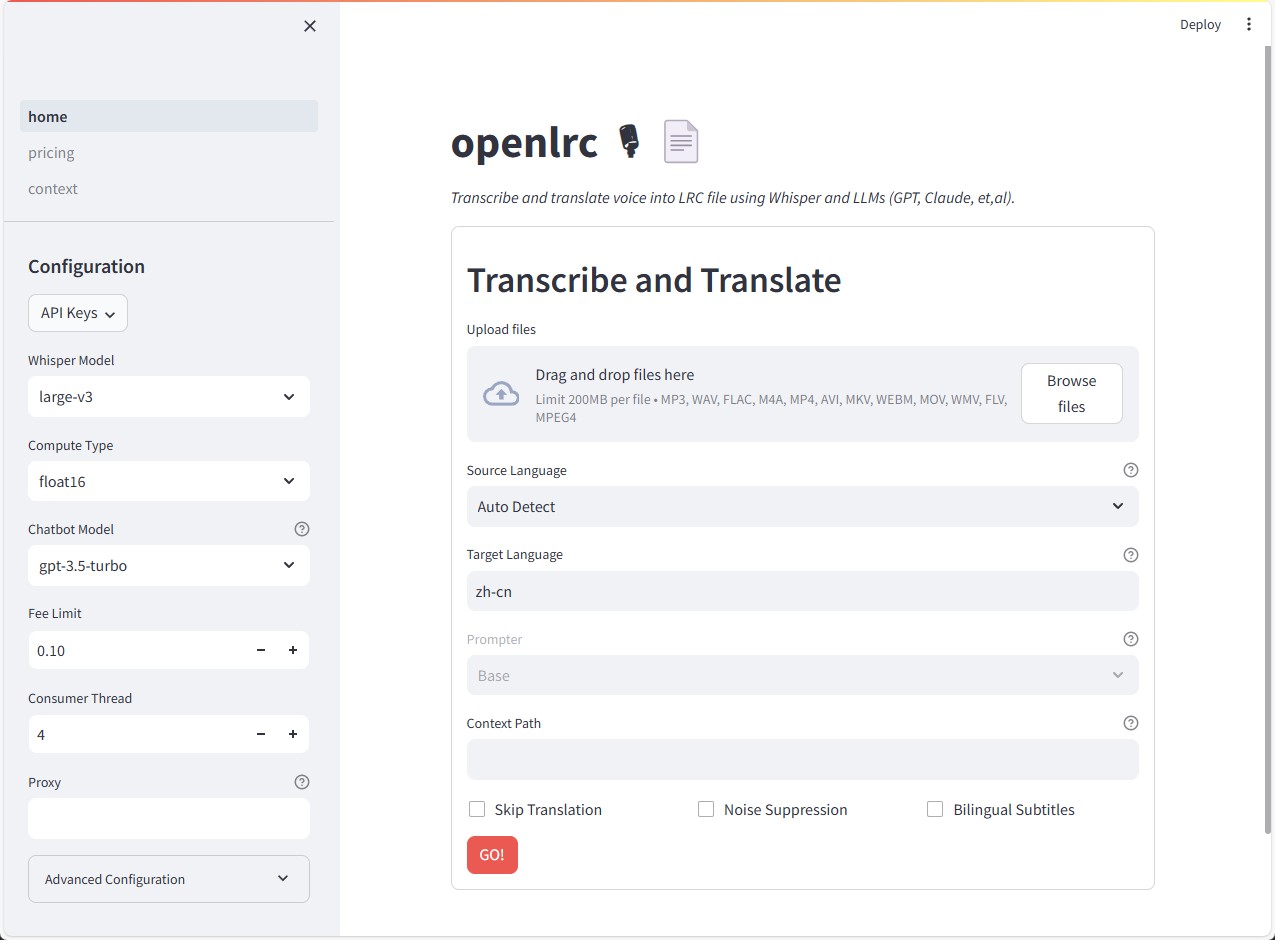Click Browse files to upload media

tap(1071, 393)
